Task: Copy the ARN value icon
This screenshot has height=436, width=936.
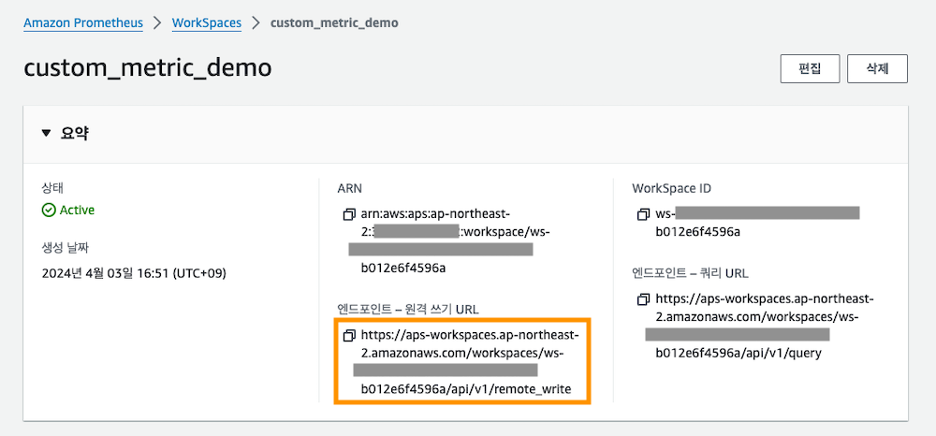Action: 349,214
